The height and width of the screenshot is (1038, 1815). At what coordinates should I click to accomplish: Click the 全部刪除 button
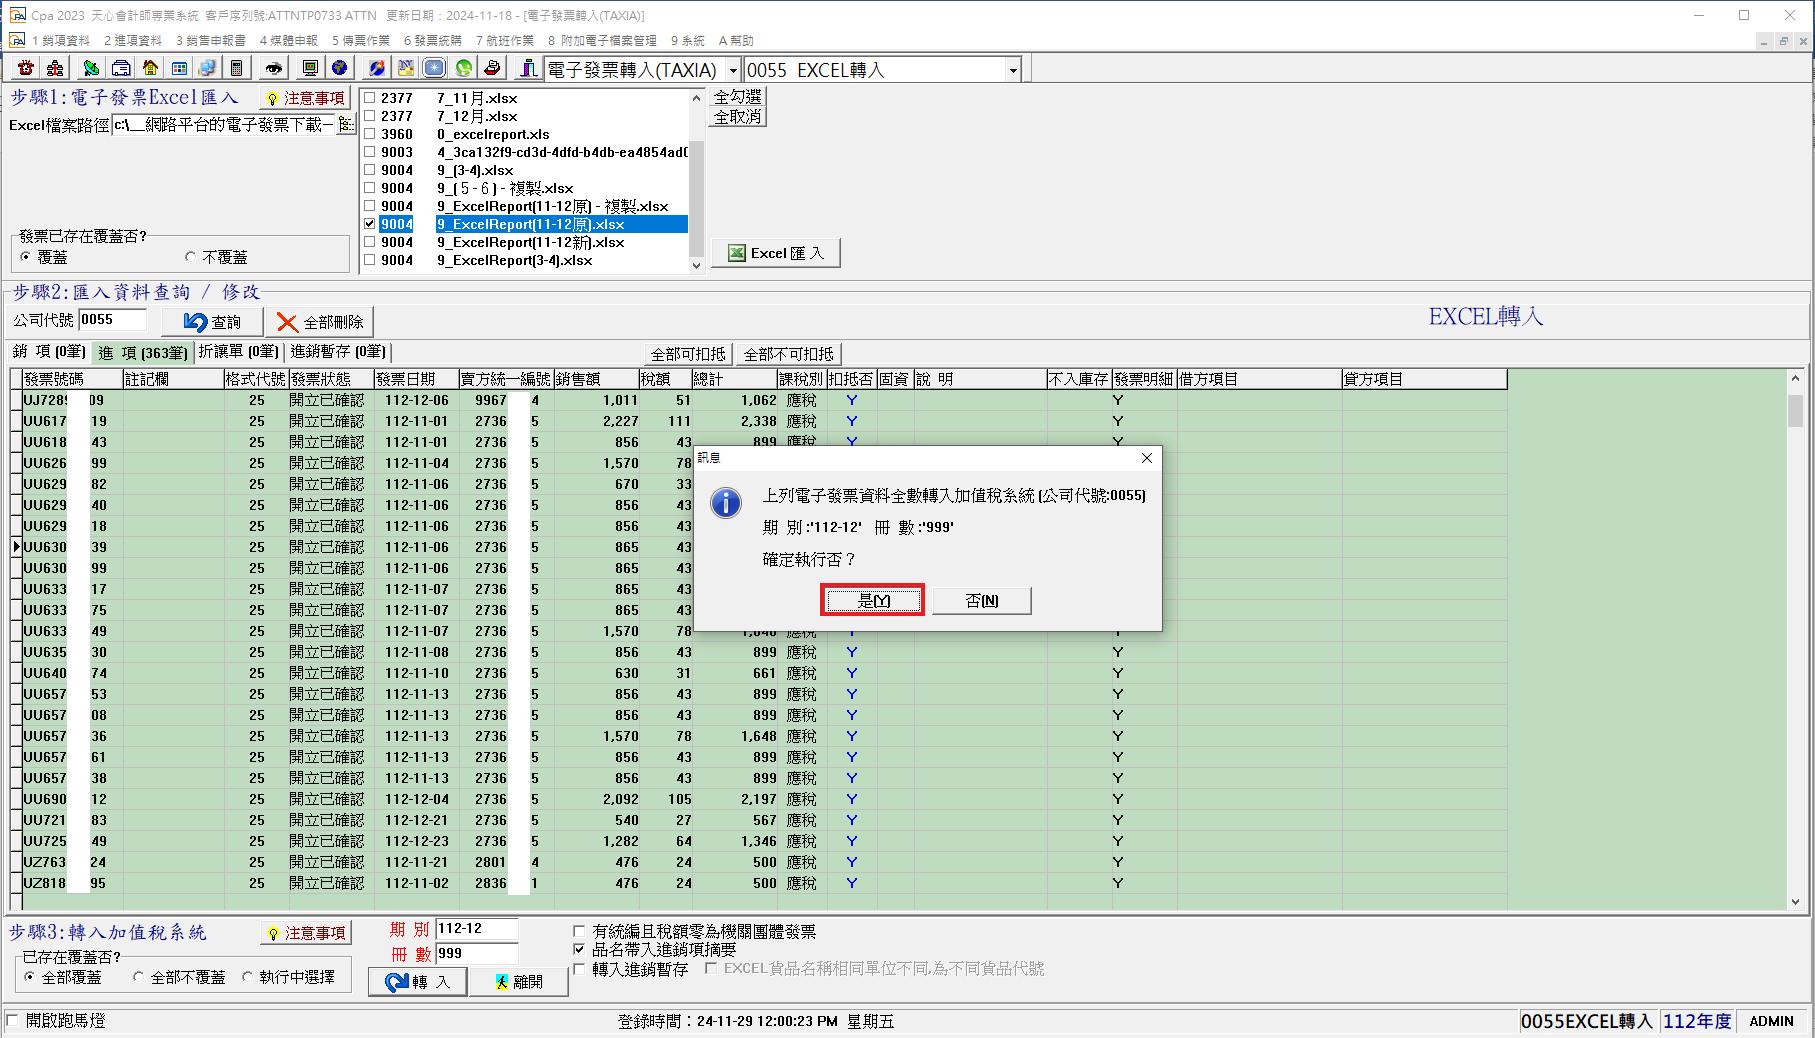coord(320,322)
